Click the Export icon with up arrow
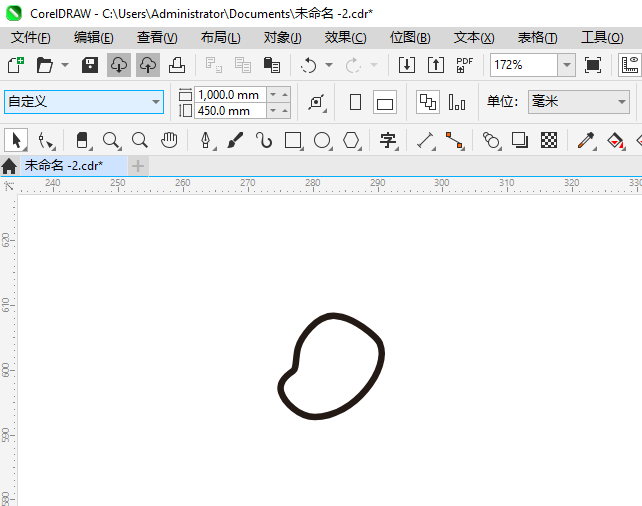This screenshot has width=642, height=506. click(436, 65)
